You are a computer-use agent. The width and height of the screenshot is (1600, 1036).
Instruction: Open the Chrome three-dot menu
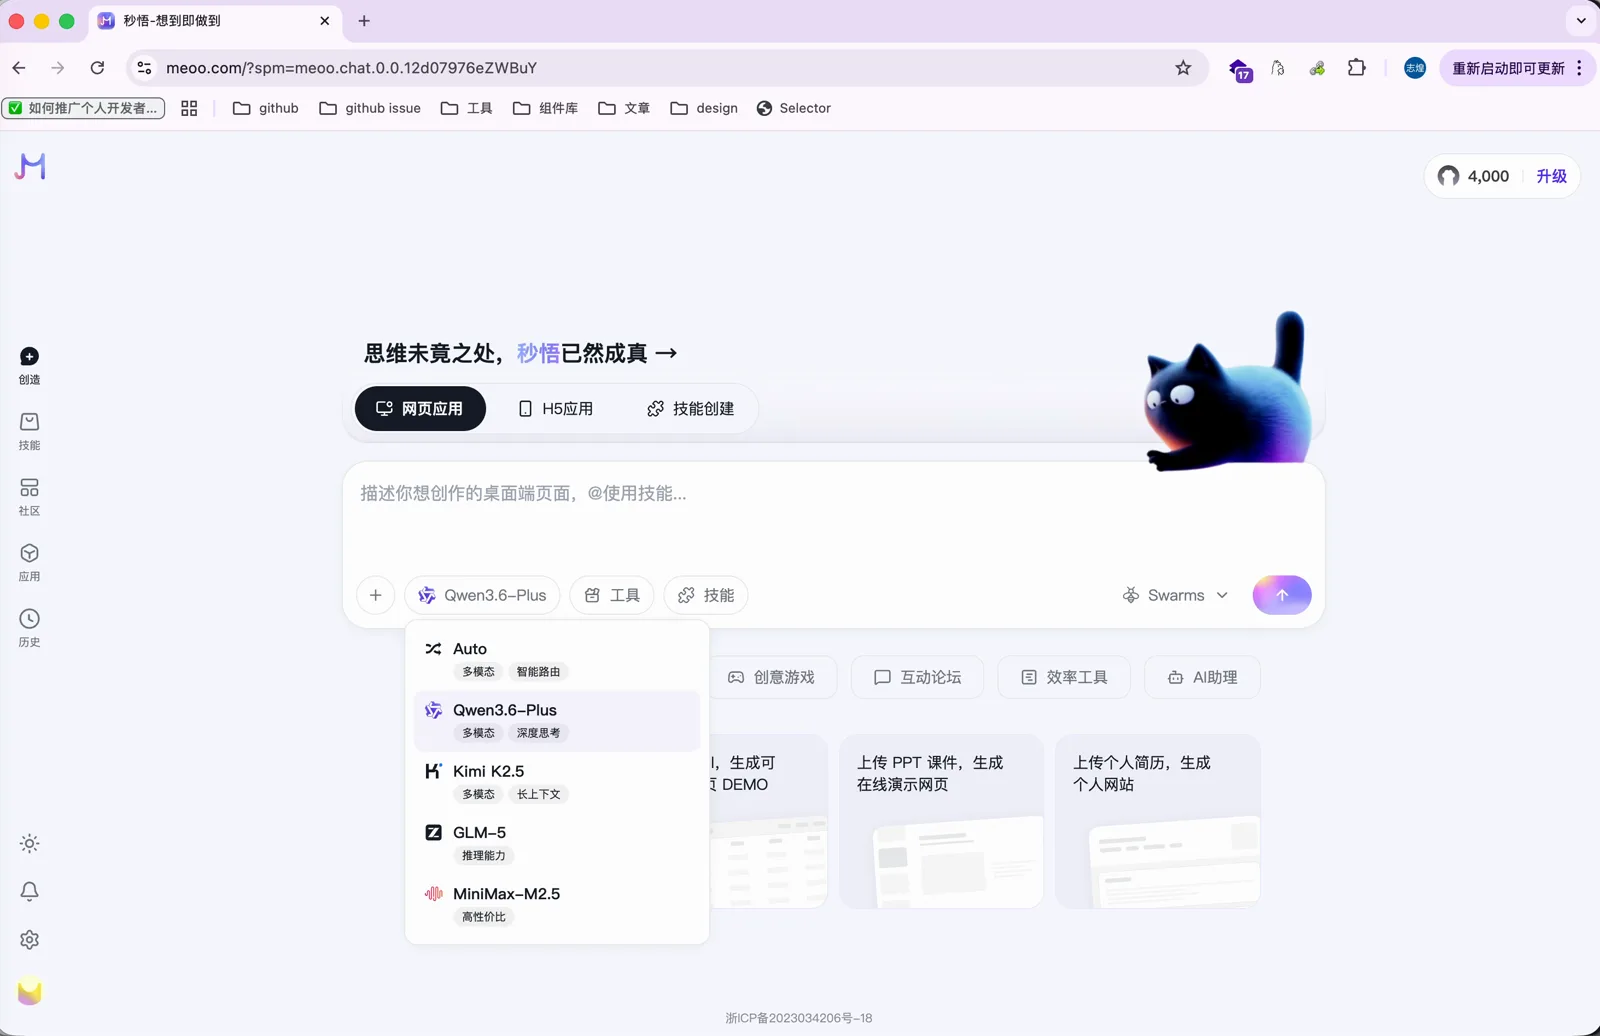[x=1579, y=68]
